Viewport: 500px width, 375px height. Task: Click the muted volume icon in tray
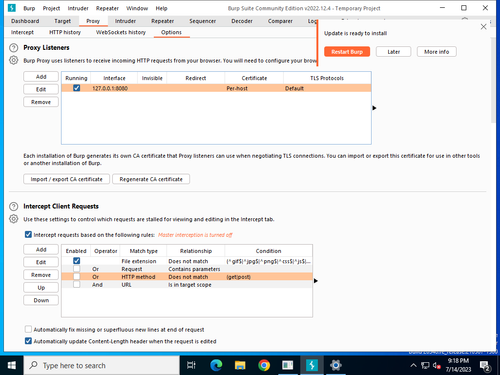pyautogui.click(x=436, y=366)
